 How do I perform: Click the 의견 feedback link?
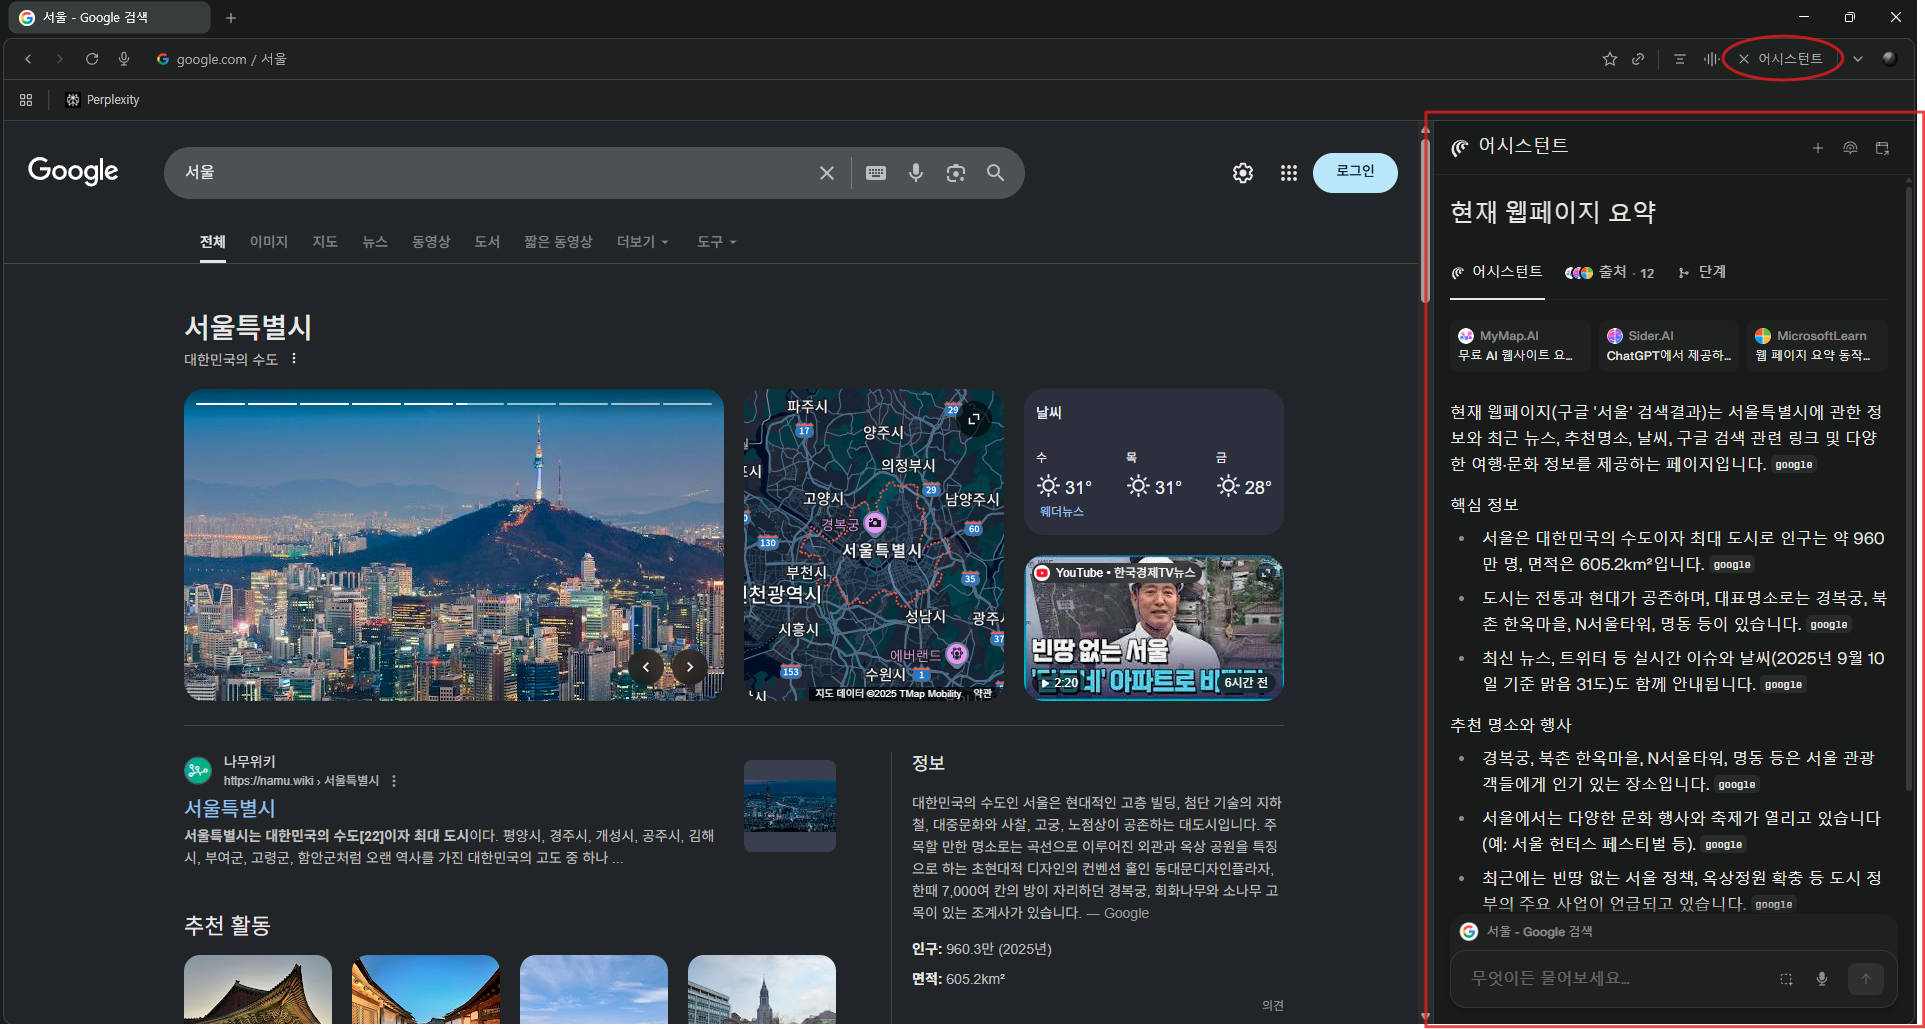pyautogui.click(x=1272, y=1006)
